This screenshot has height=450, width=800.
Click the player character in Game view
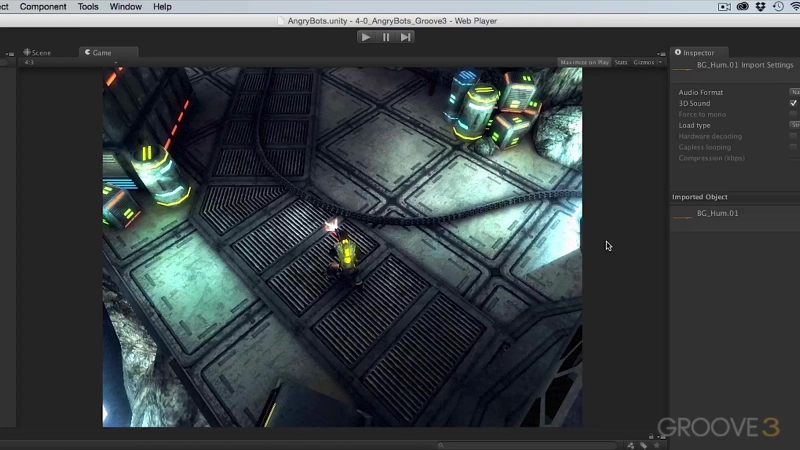[x=345, y=257]
